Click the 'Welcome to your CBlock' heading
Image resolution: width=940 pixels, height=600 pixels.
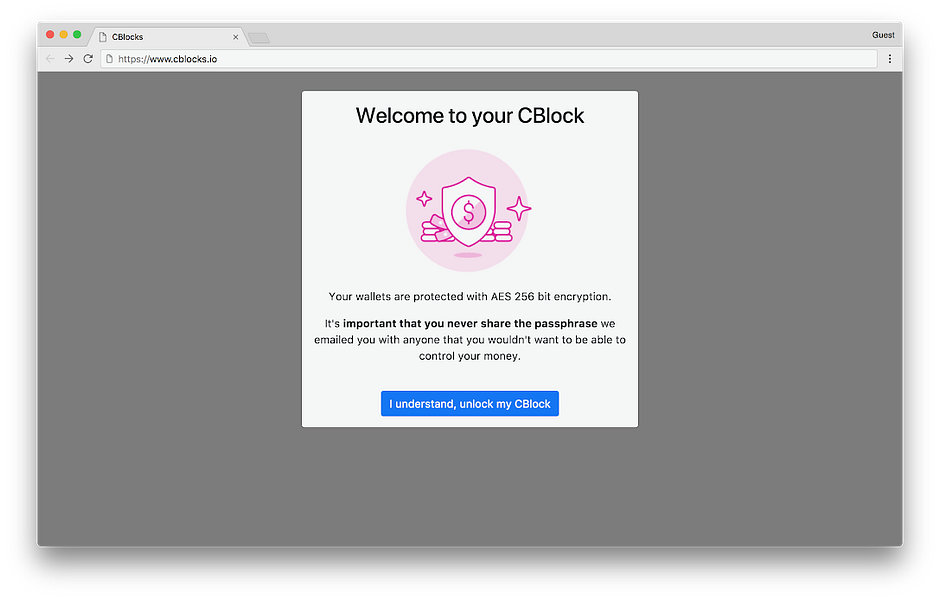(x=469, y=116)
